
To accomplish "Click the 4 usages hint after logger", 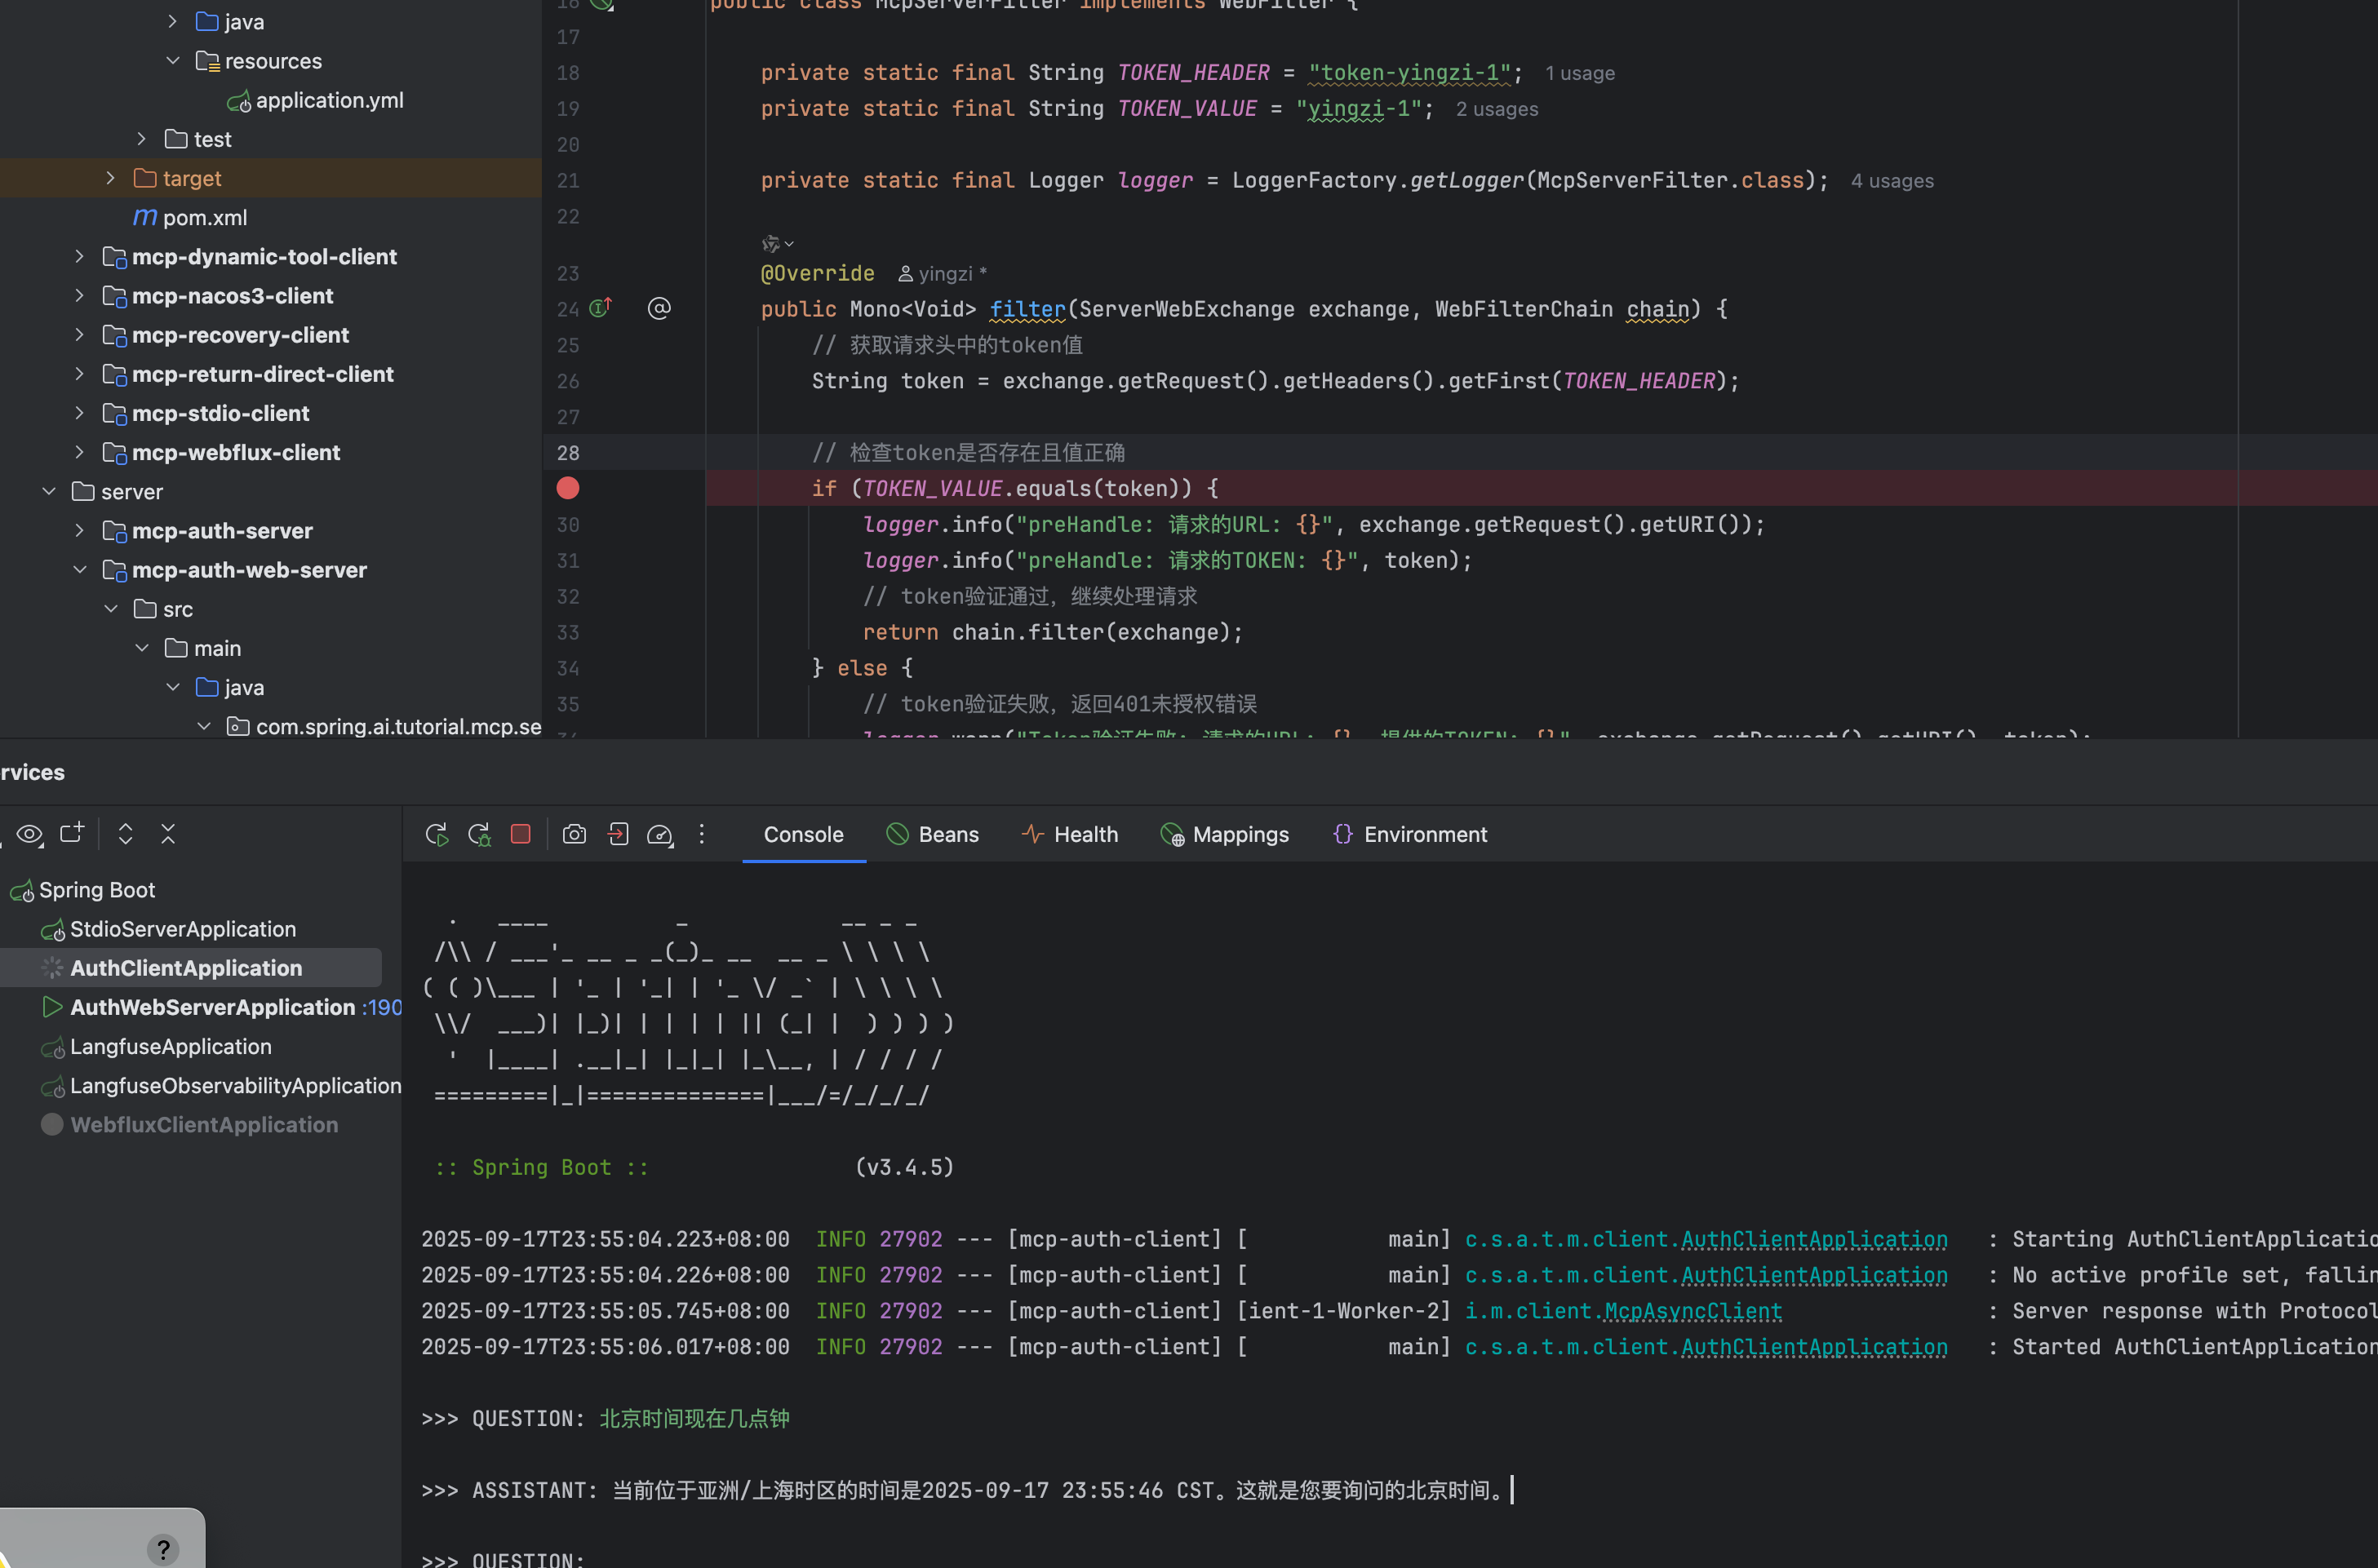I will click(1891, 181).
